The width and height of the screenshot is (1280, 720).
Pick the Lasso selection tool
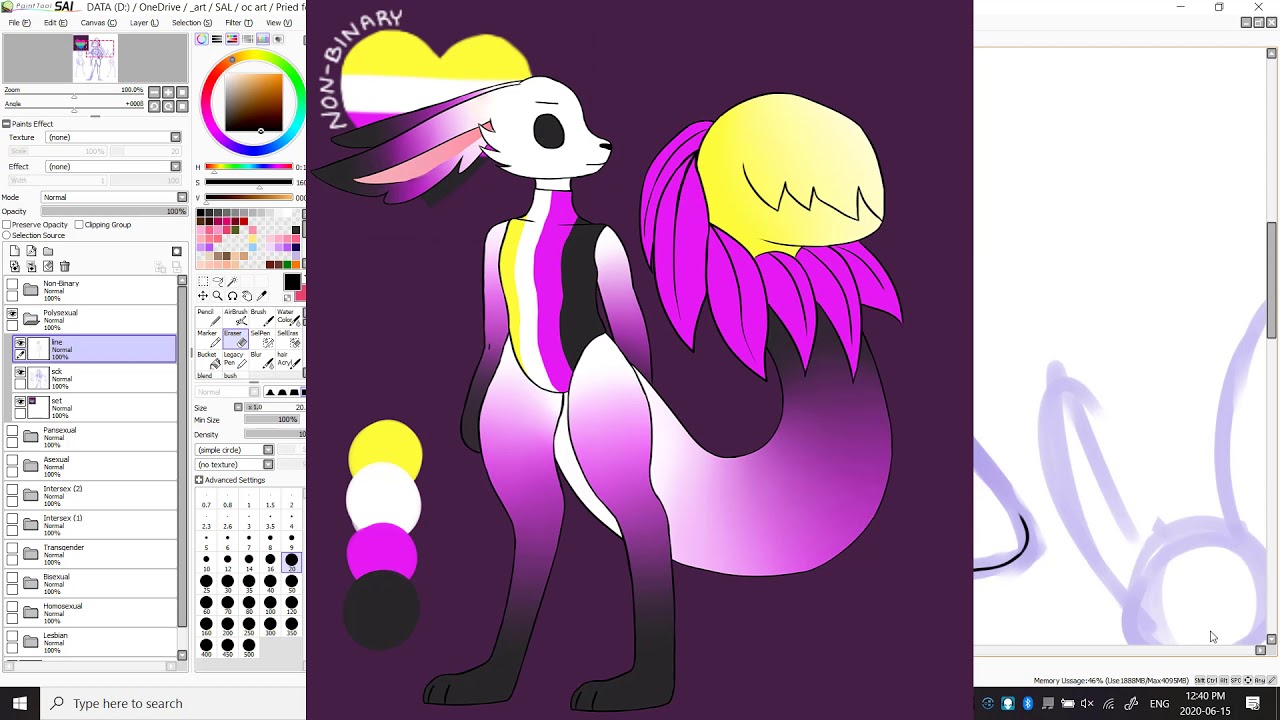click(217, 281)
